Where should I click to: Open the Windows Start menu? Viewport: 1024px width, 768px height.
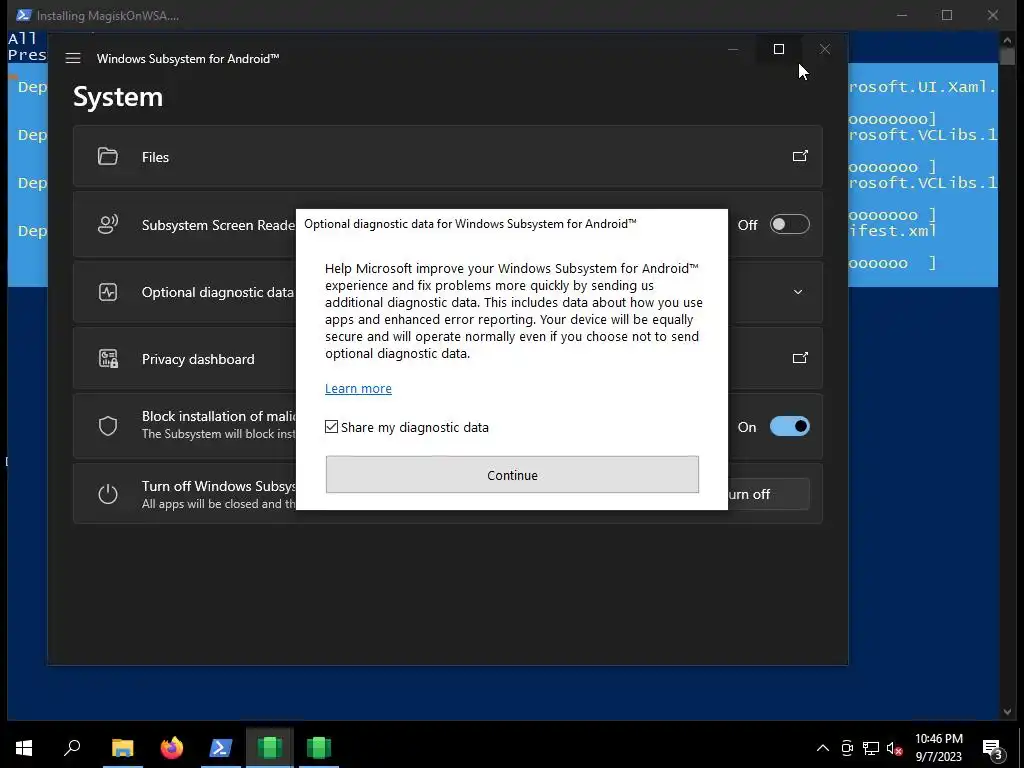pos(24,748)
